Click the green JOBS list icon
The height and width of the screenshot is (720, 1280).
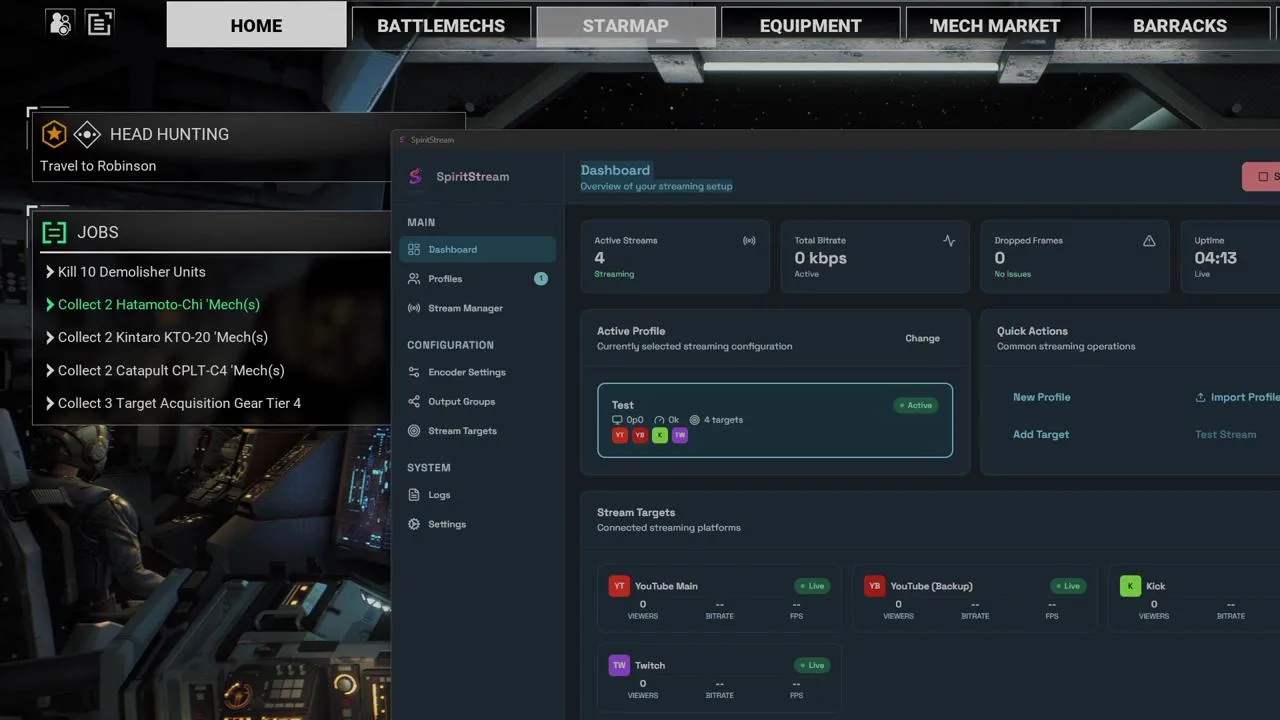(54, 232)
